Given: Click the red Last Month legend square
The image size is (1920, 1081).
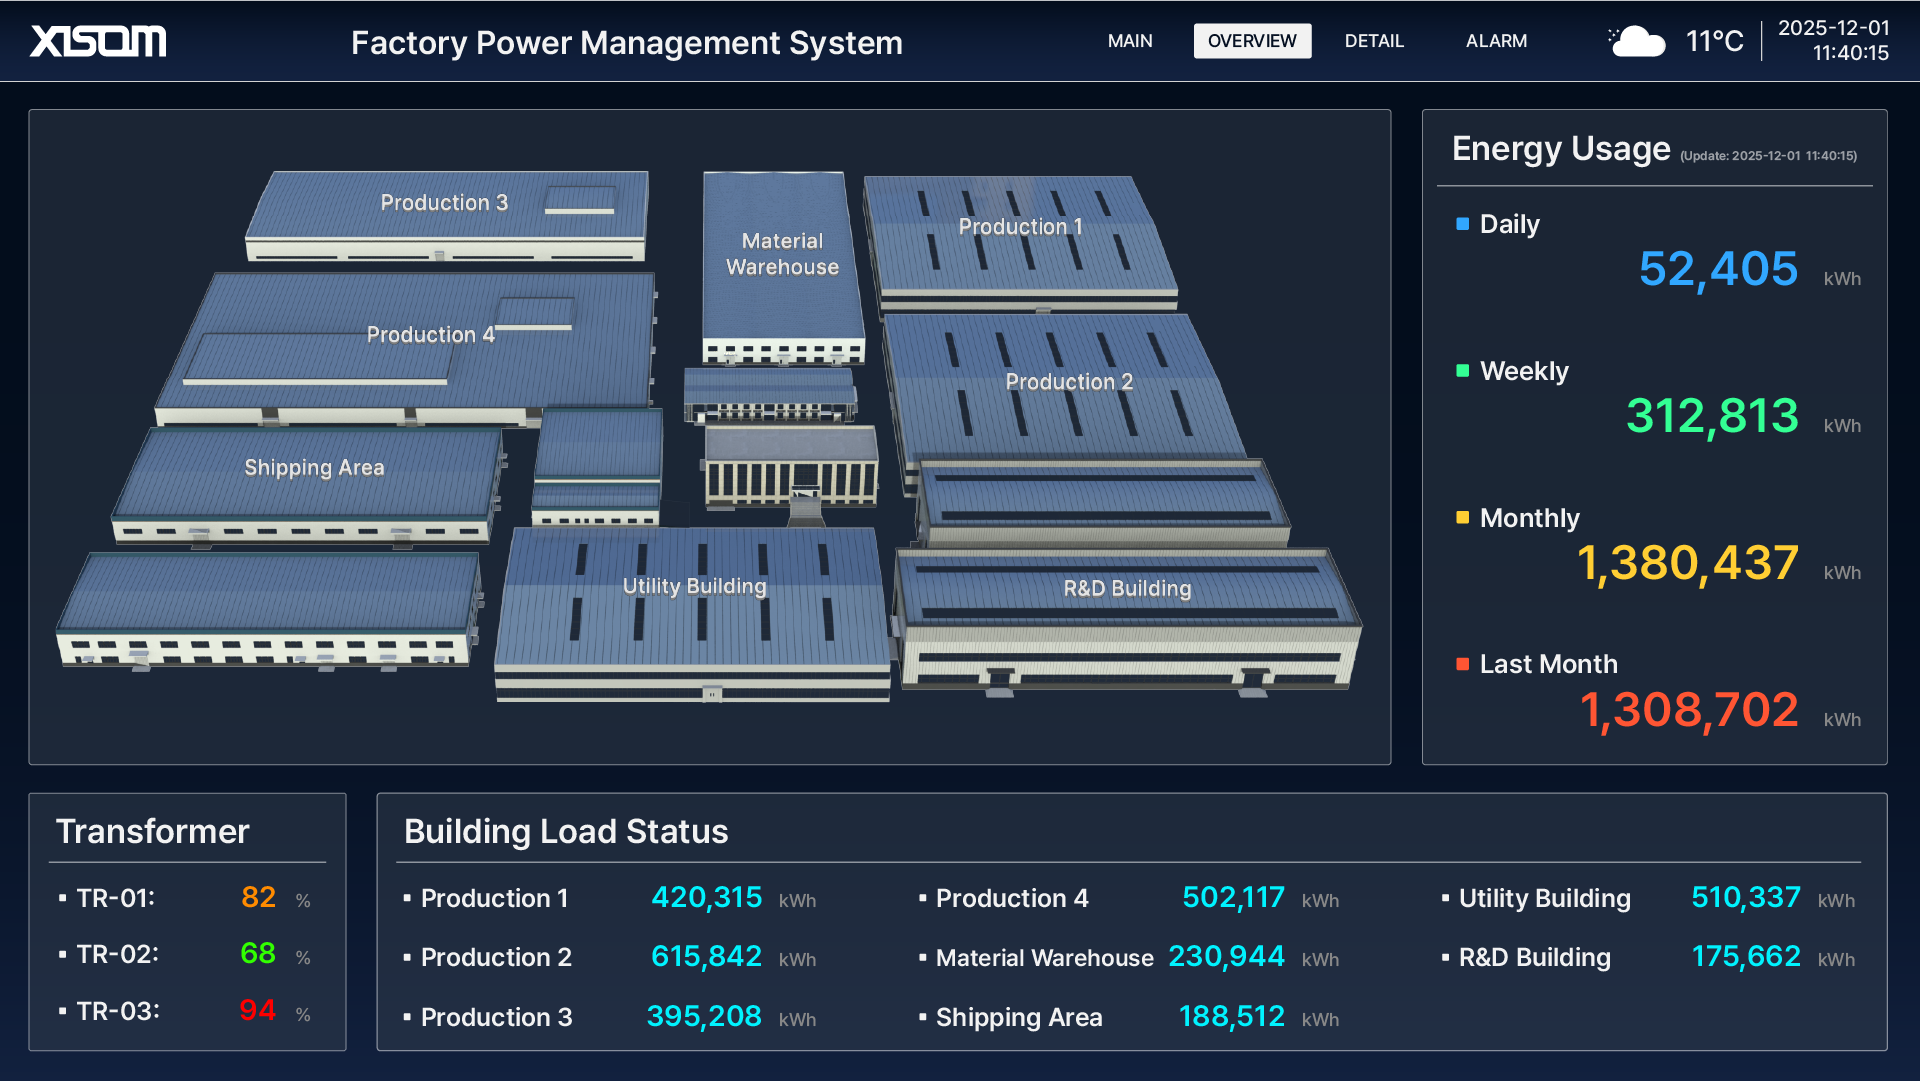Looking at the screenshot, I should [x=1462, y=664].
